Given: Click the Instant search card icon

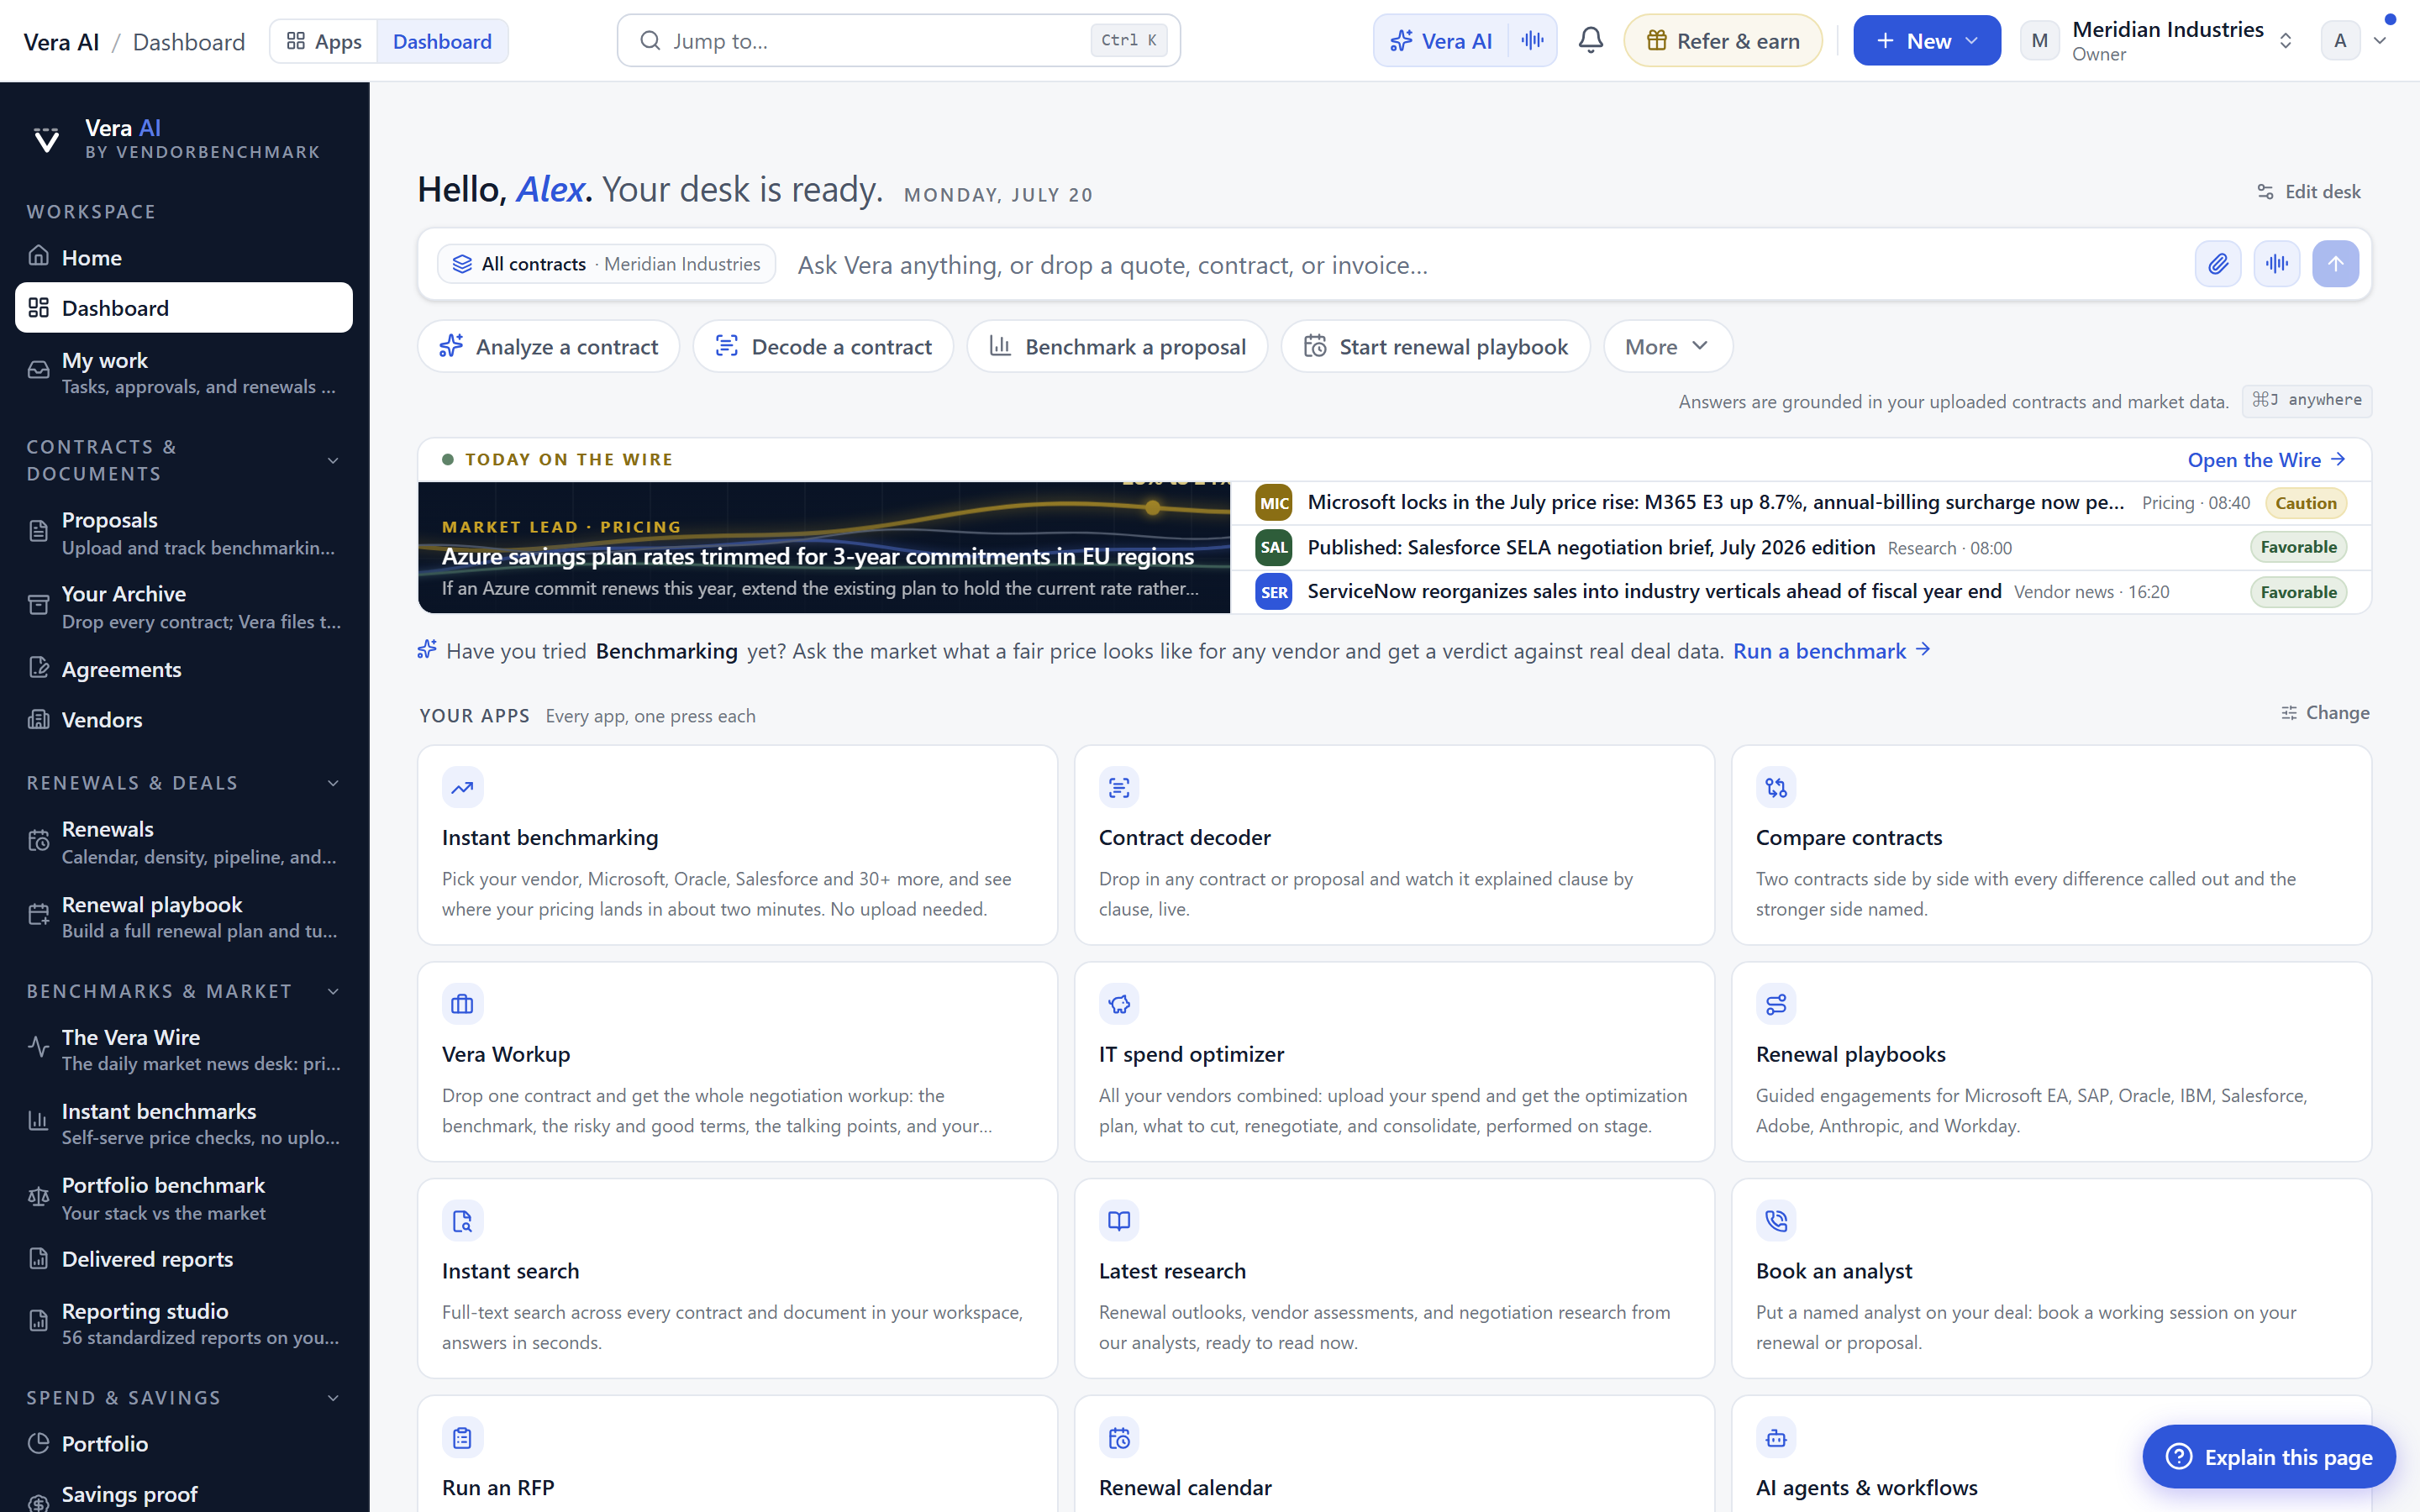Looking at the screenshot, I should point(462,1221).
